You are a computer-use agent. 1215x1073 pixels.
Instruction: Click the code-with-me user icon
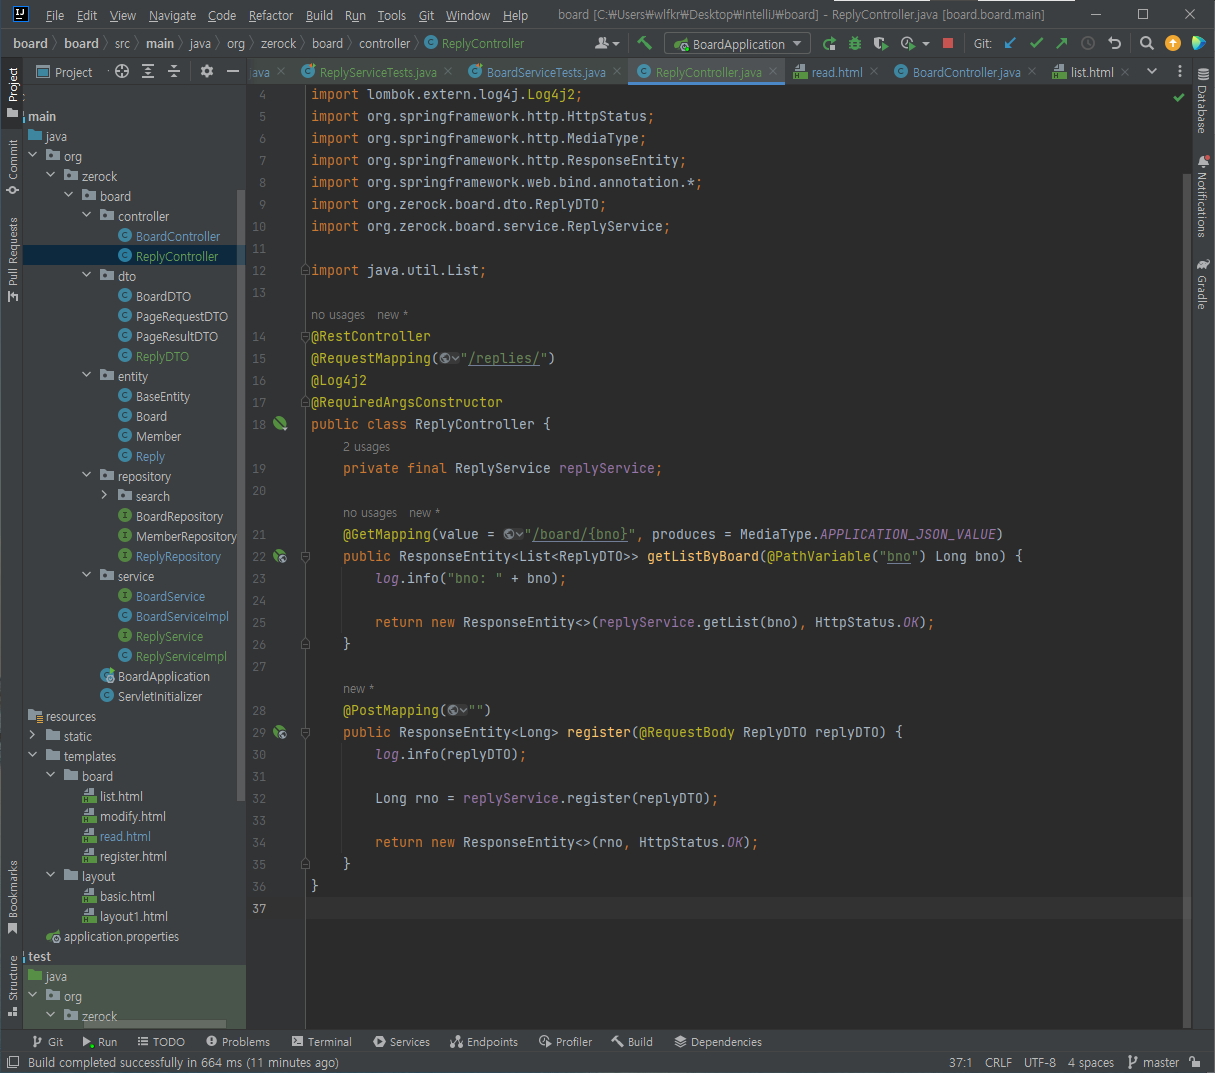(x=606, y=43)
